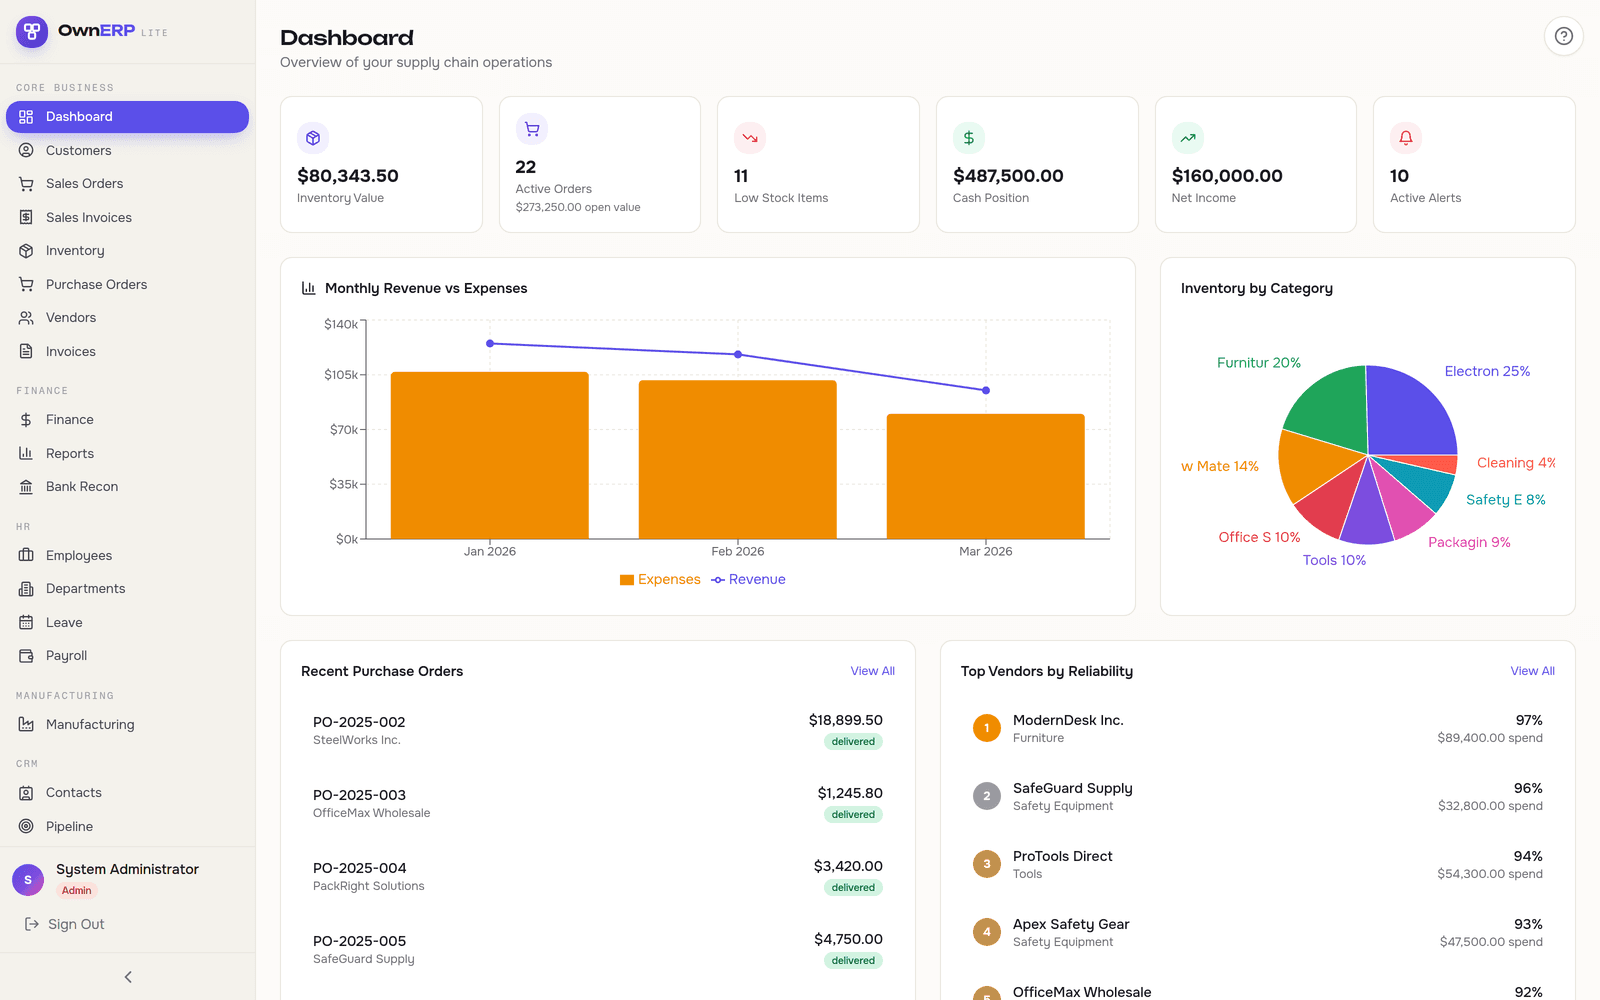
Task: Select ModernDesk Inc. vendor row
Action: point(1258,728)
